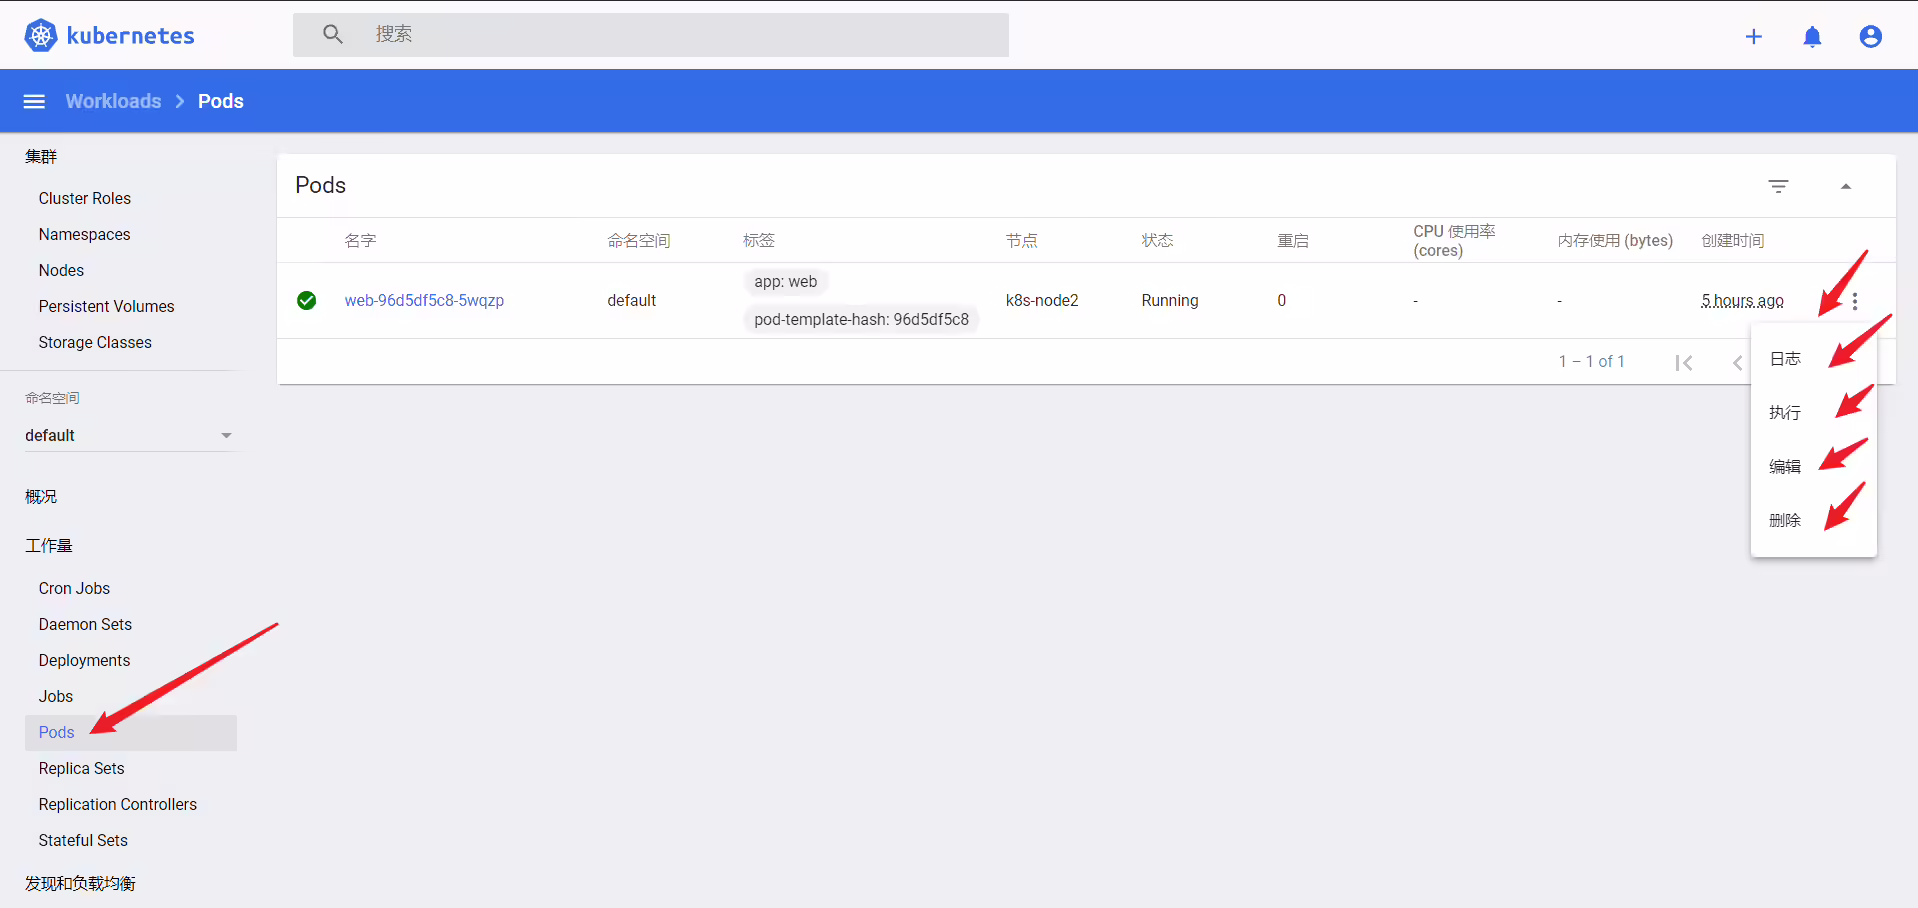1918x908 pixels.
Task: Open Namespaces in sidebar
Action: (85, 234)
